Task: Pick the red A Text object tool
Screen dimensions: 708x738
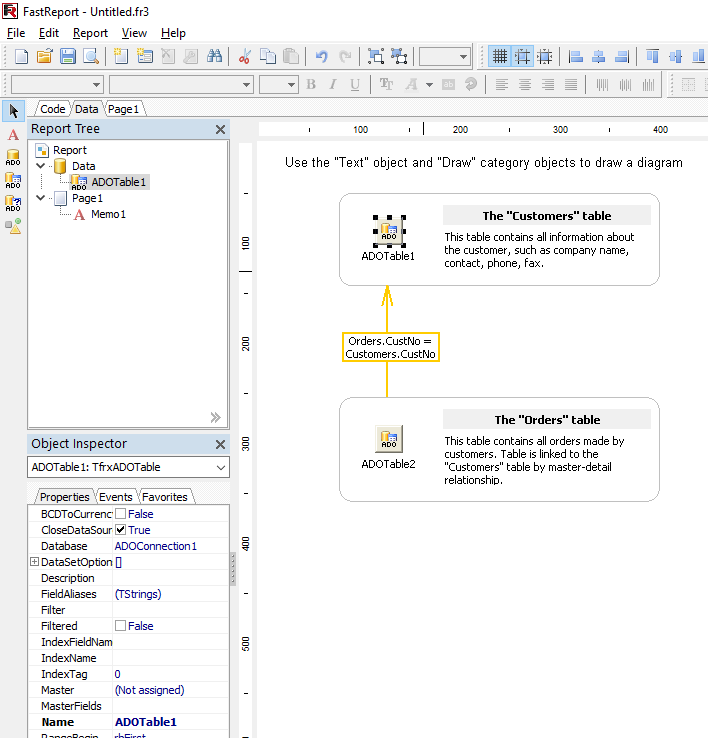Action: pyautogui.click(x=13, y=135)
